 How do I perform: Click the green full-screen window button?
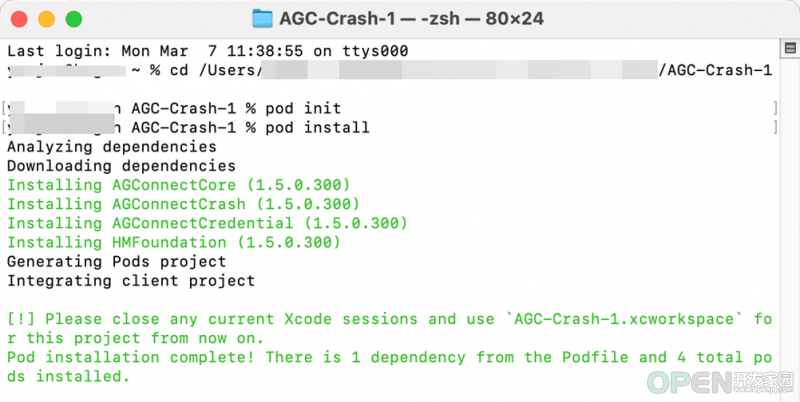(x=74, y=19)
